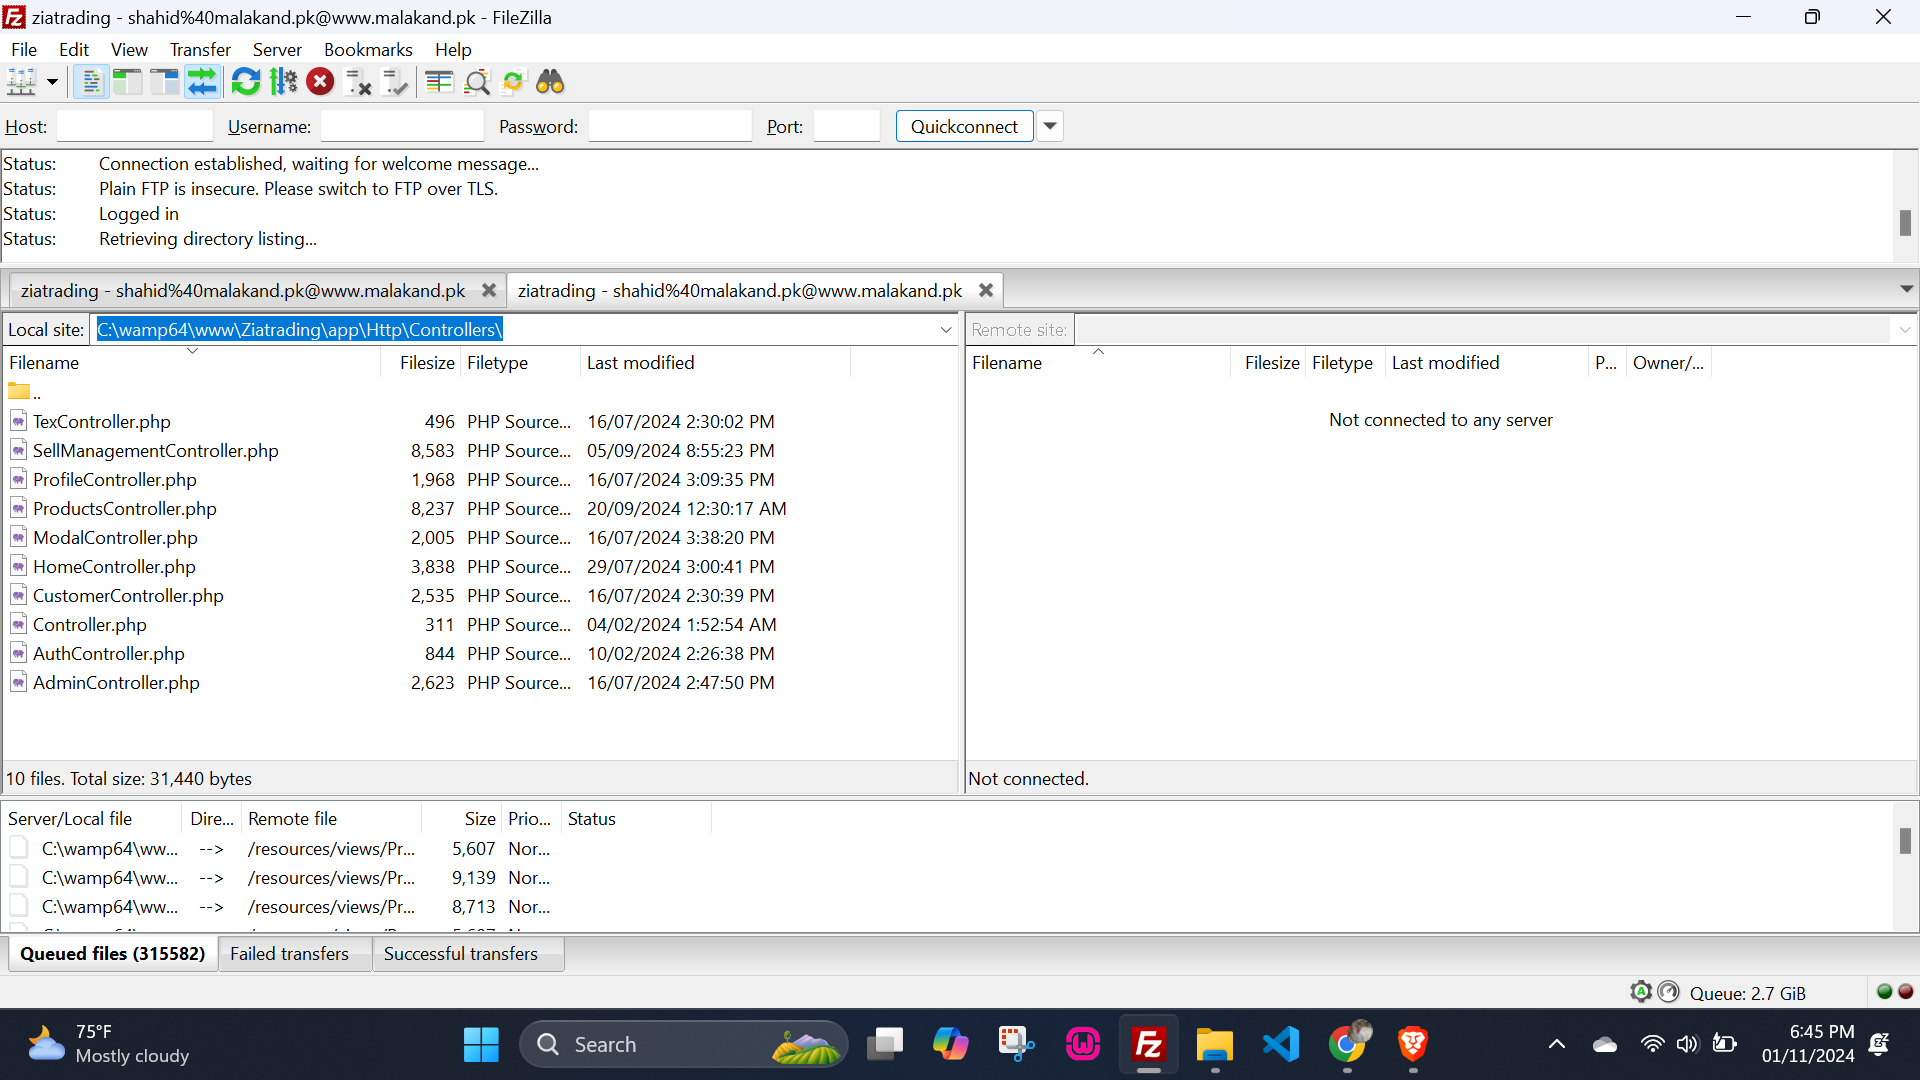This screenshot has height=1080, width=1920.
Task: Open file search with the binoculars icon
Action: pos(550,82)
